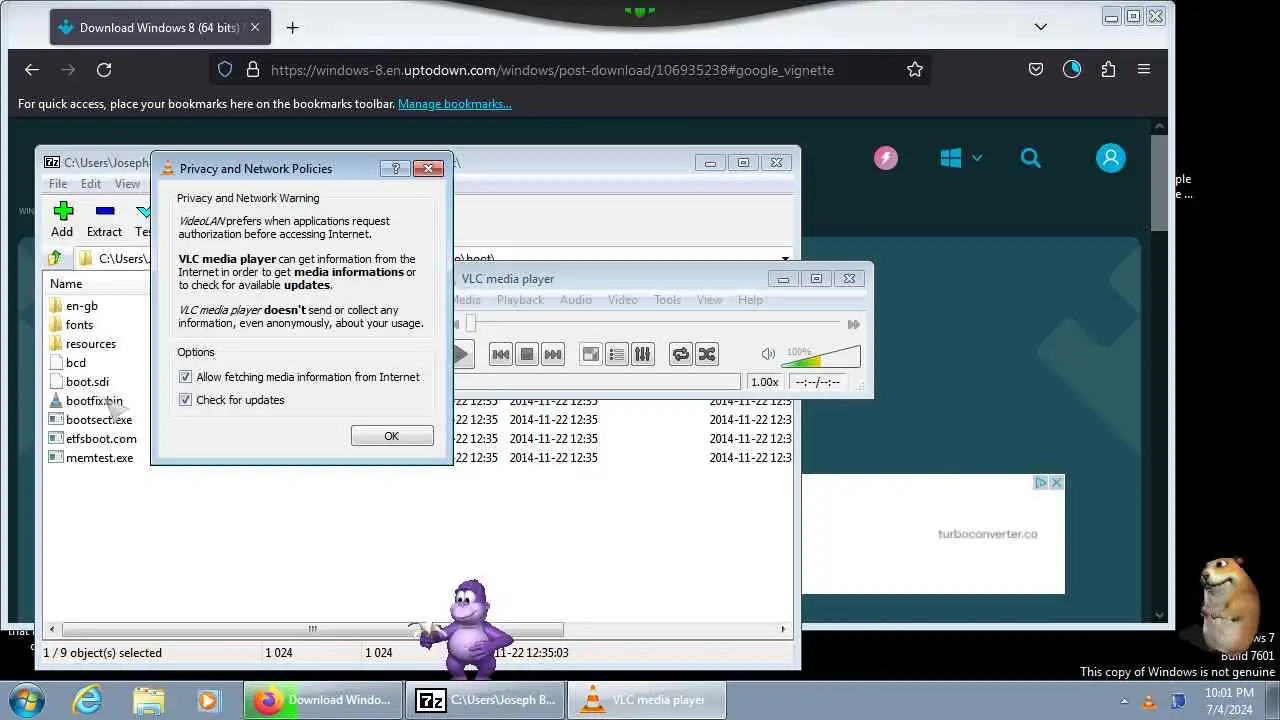Click the Add button in 7-Zip toolbar

[x=62, y=220]
